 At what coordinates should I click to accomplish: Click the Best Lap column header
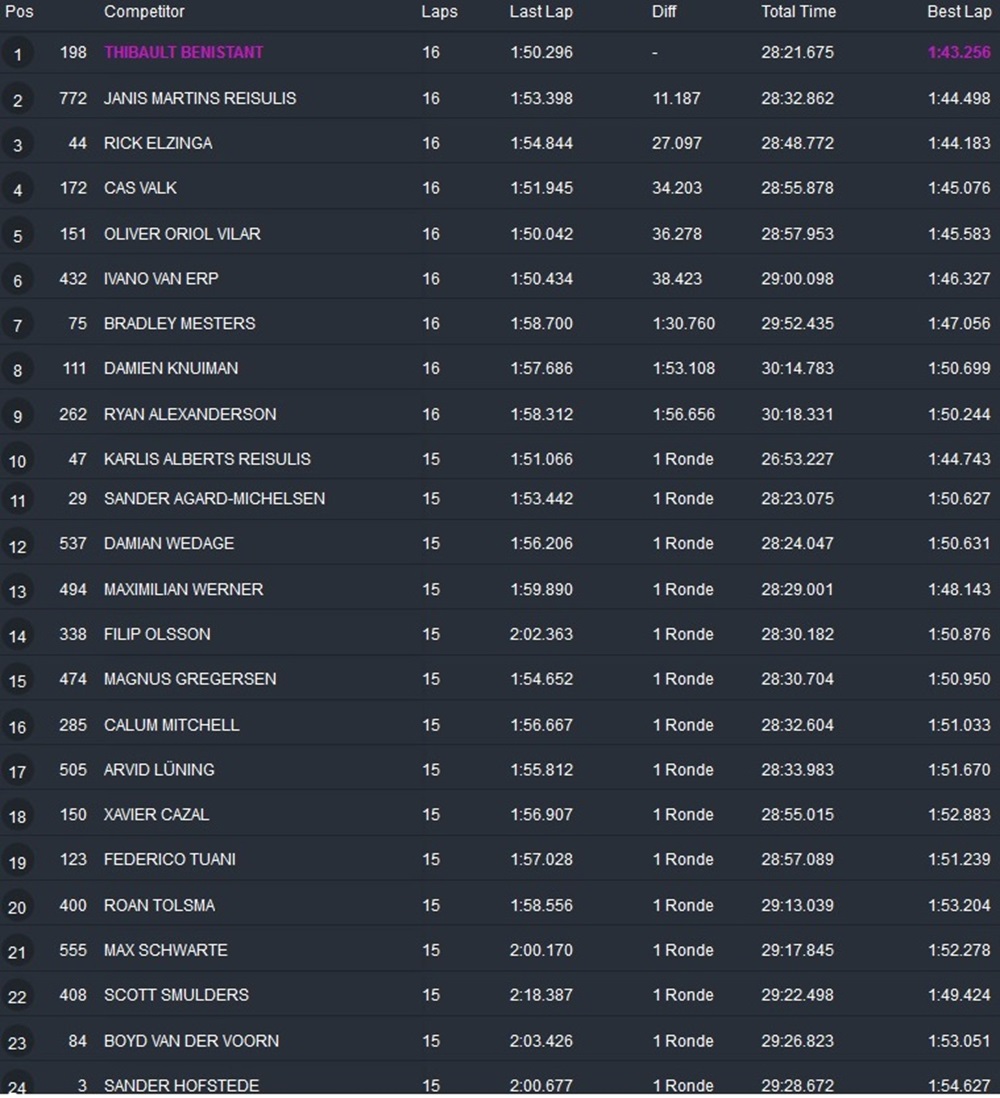click(959, 12)
